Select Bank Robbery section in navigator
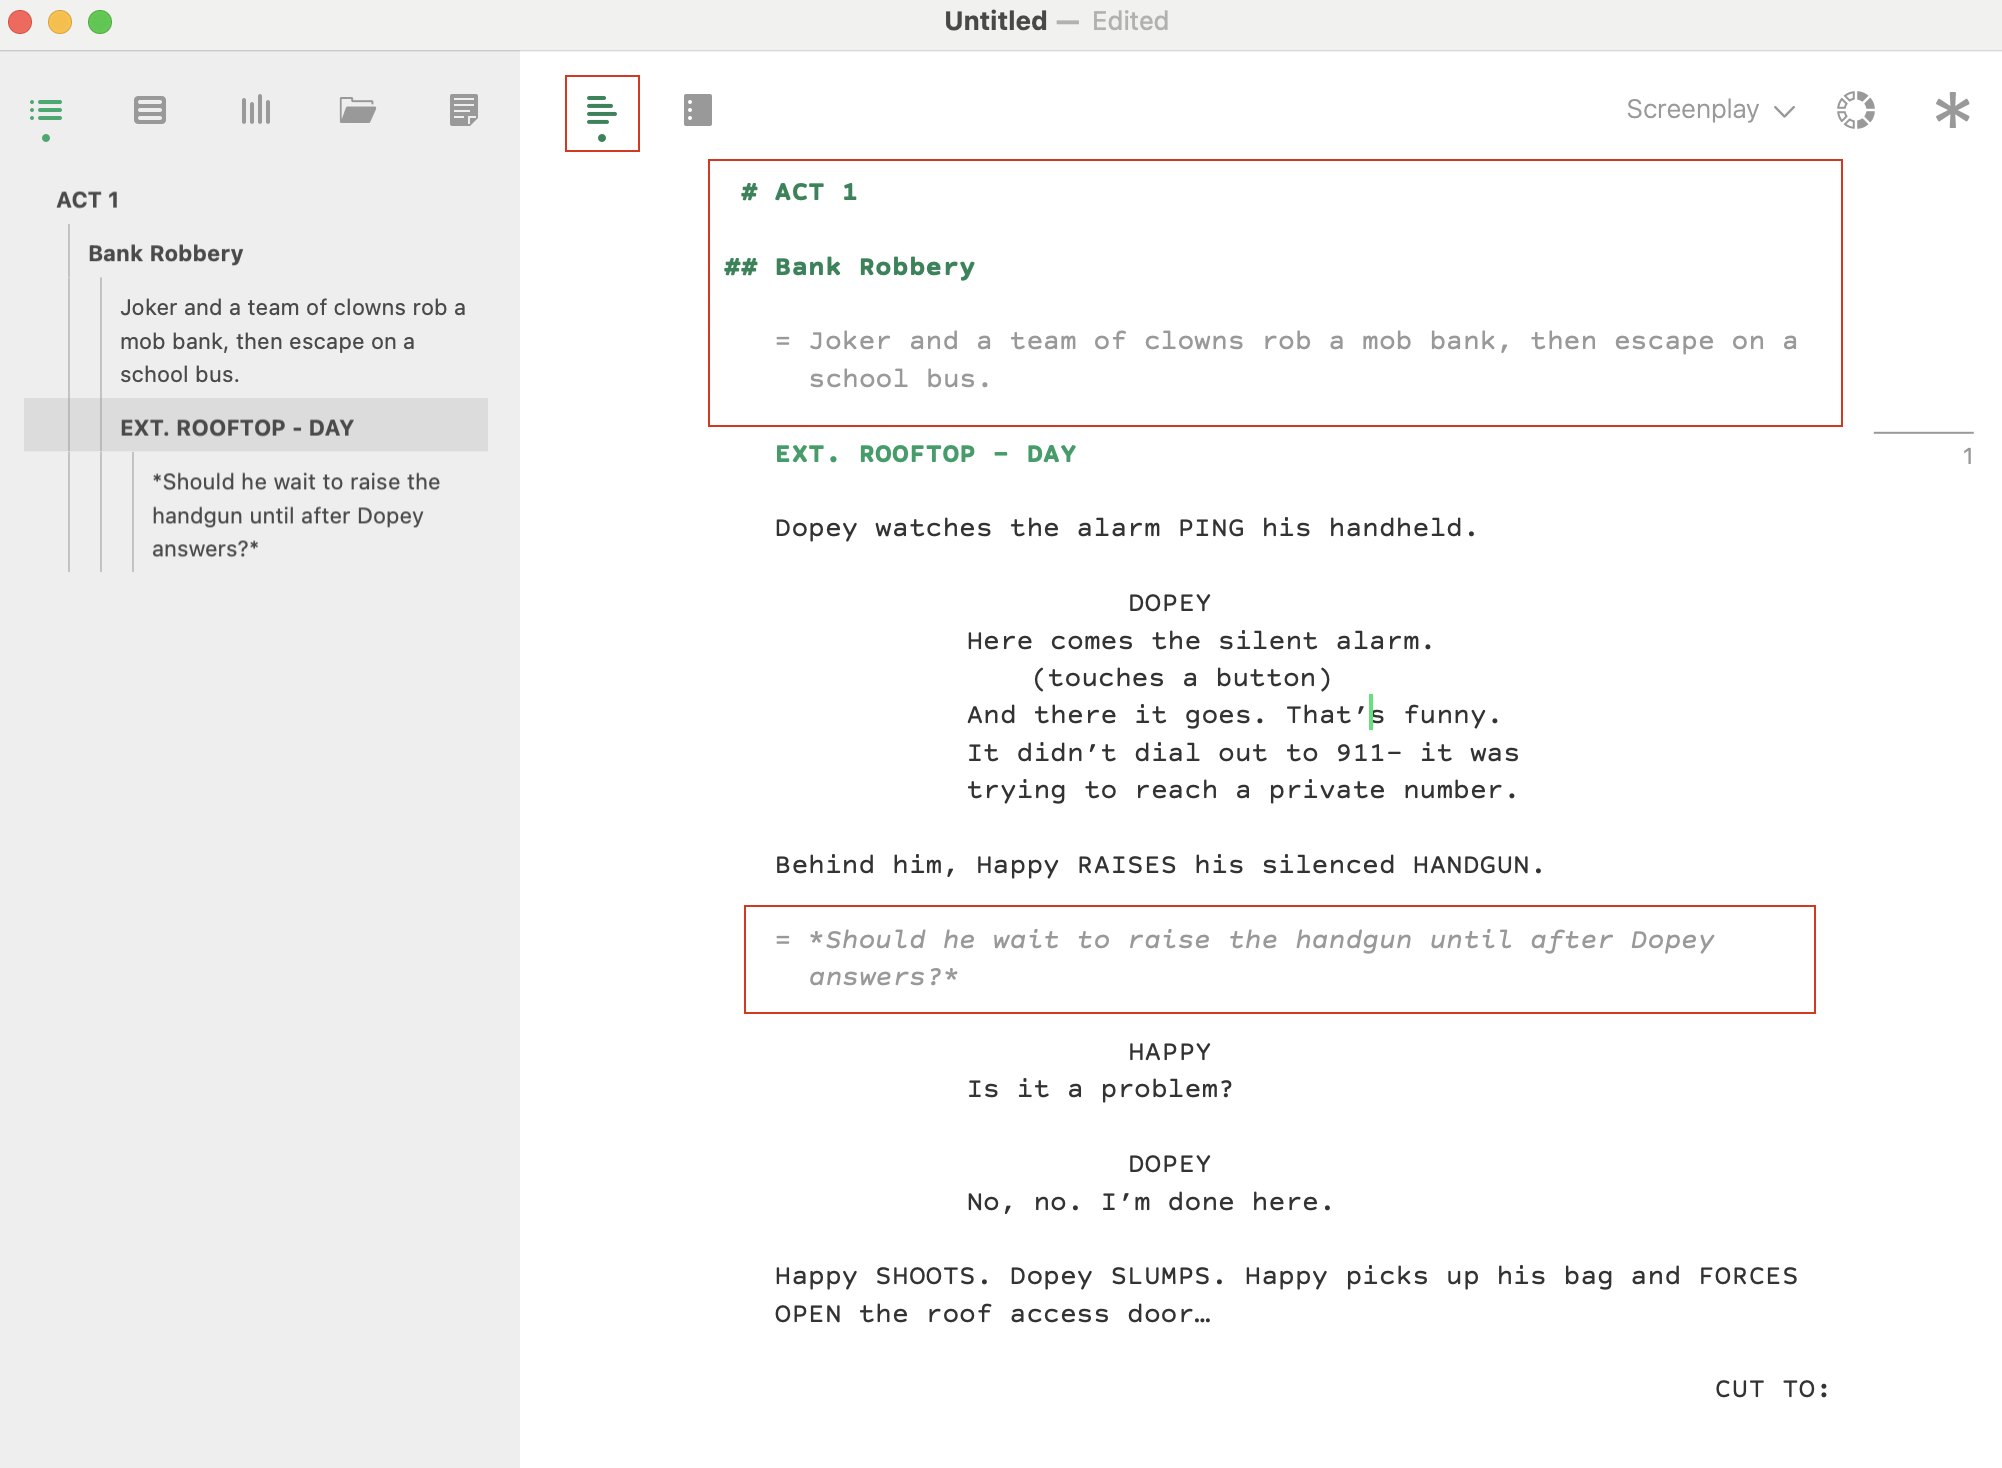The height and width of the screenshot is (1468, 2002). 166,254
